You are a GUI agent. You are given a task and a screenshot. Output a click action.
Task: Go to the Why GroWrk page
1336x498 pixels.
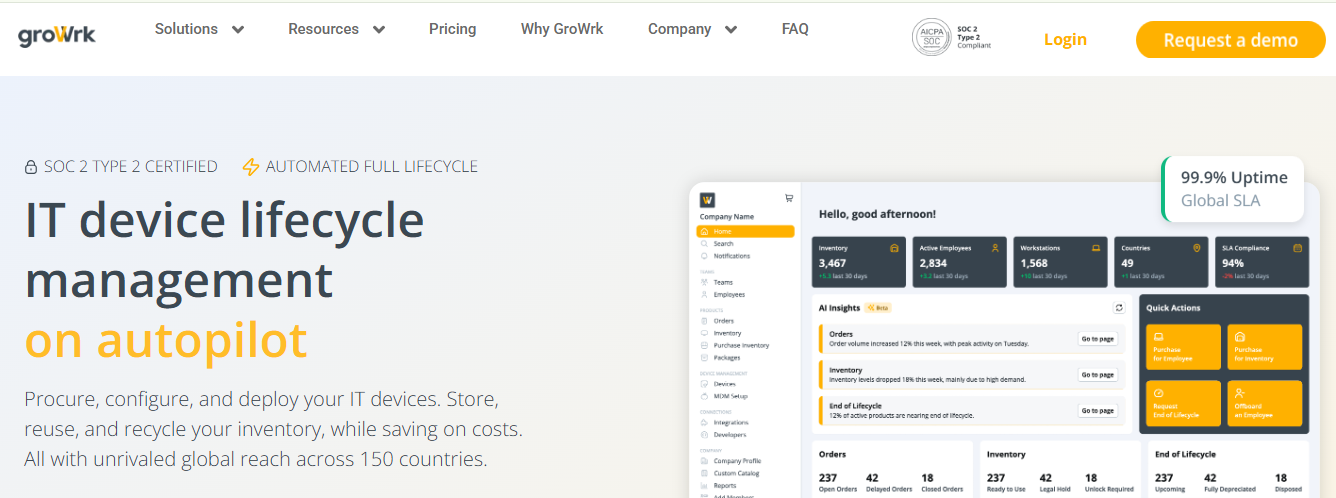click(x=562, y=29)
